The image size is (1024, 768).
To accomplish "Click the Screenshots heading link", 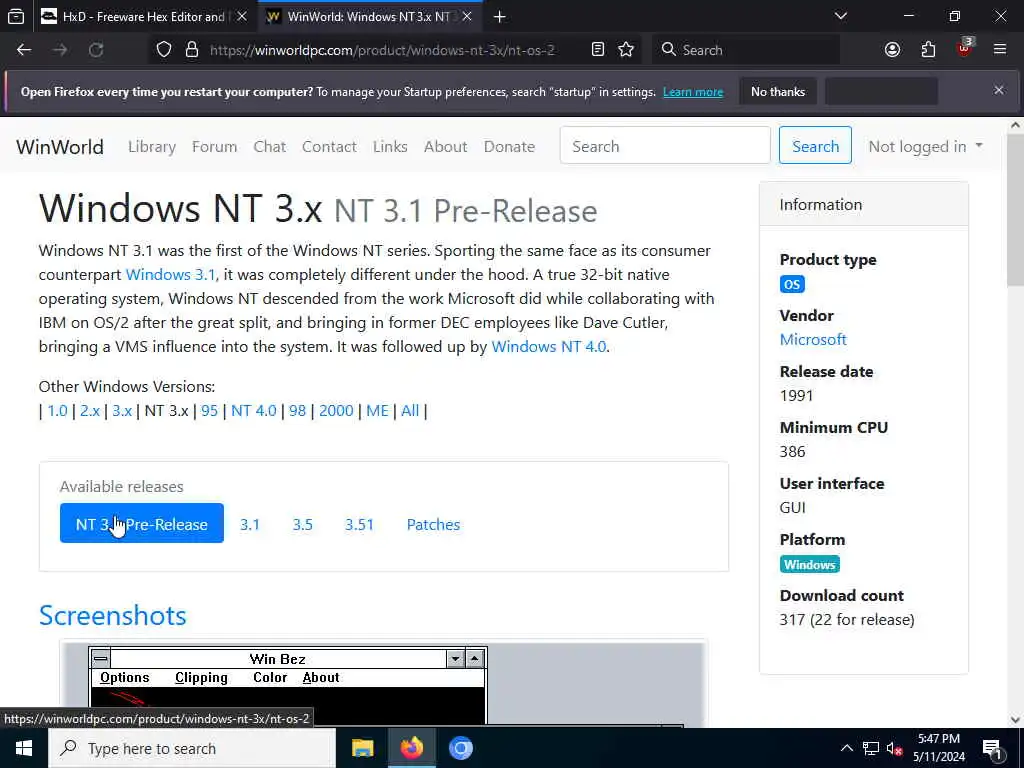I will pyautogui.click(x=112, y=616).
